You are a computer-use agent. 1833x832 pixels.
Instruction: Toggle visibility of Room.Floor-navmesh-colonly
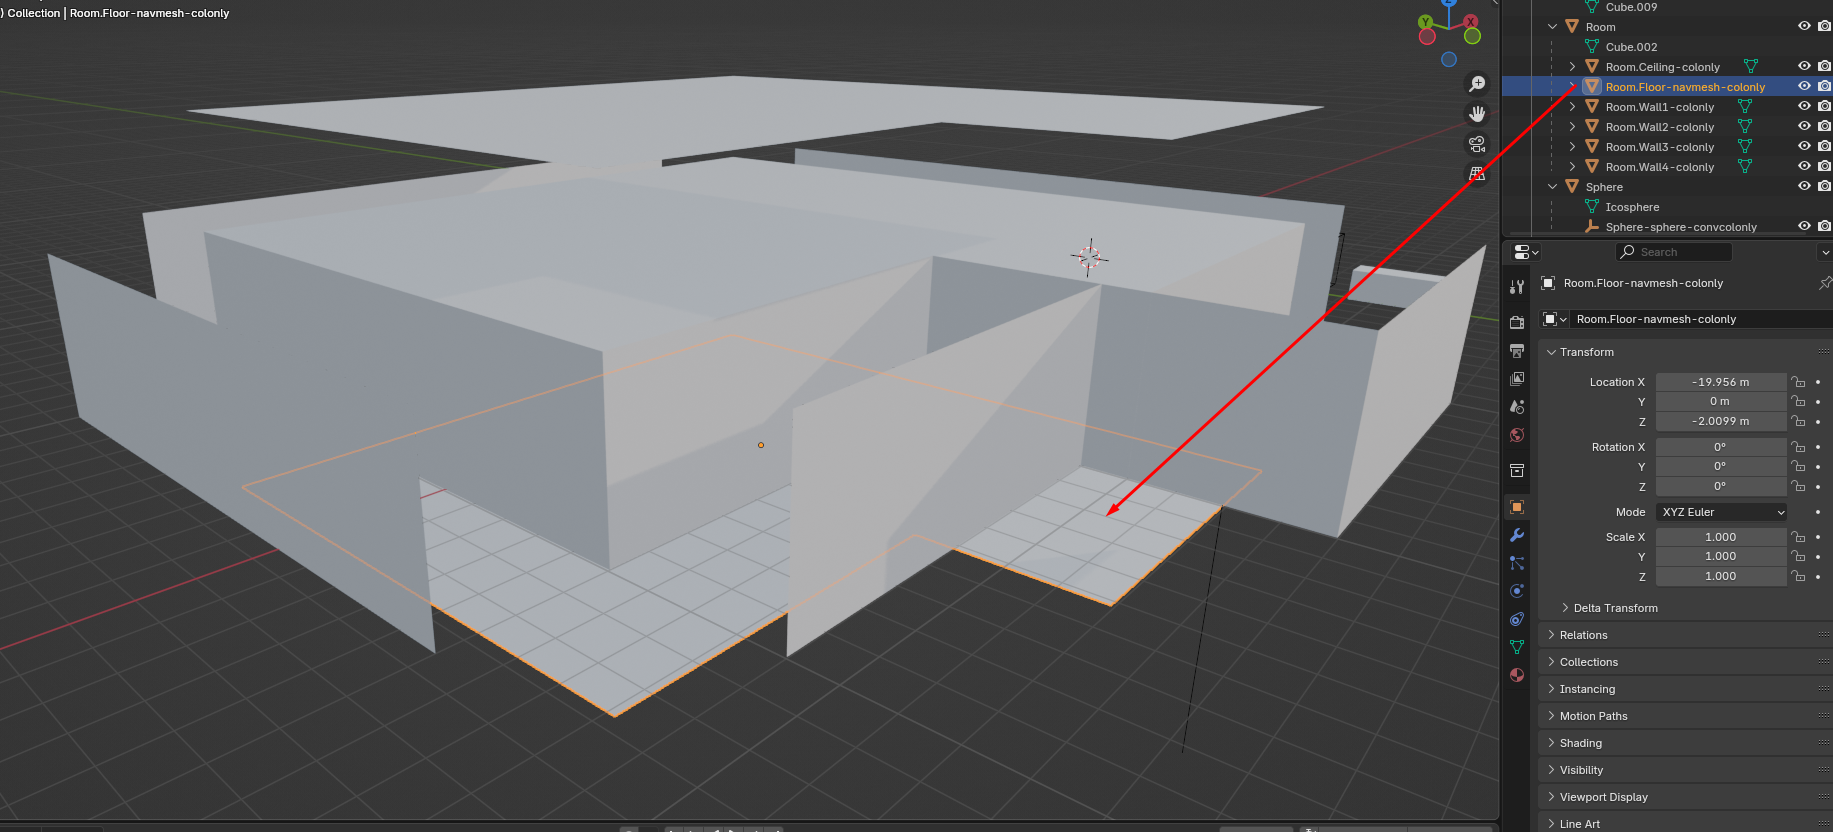[1804, 87]
